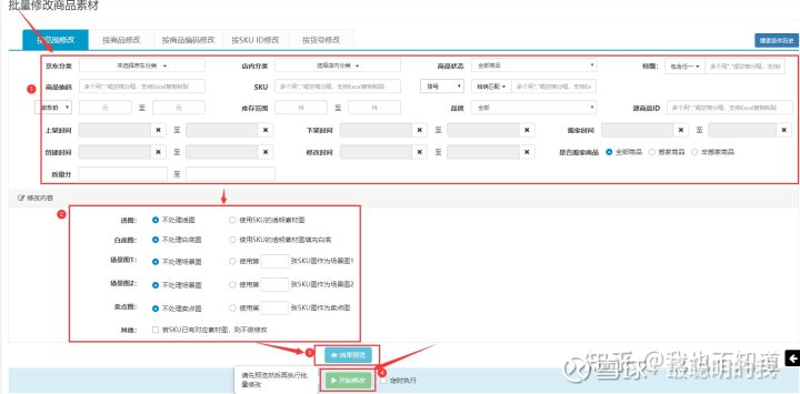
Task: Clear the 修改时间 start date with its X
Action: (x=419, y=152)
